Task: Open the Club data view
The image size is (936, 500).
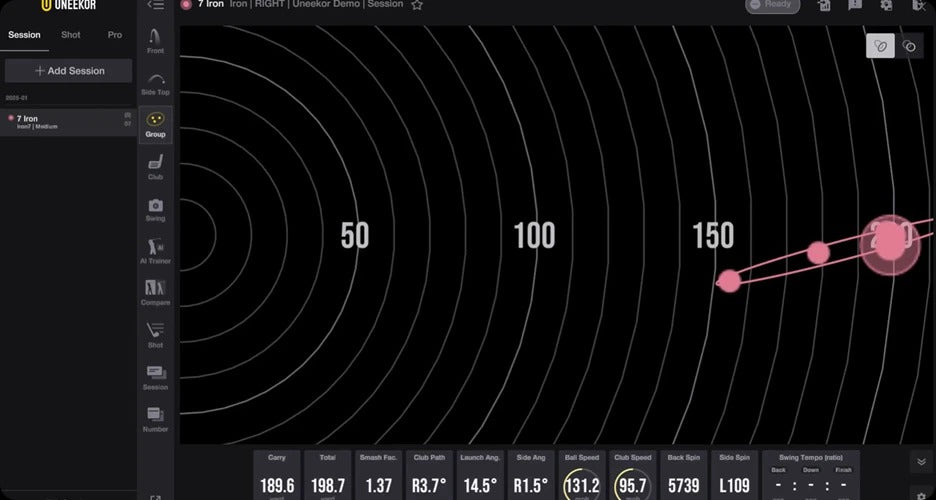Action: (x=155, y=167)
